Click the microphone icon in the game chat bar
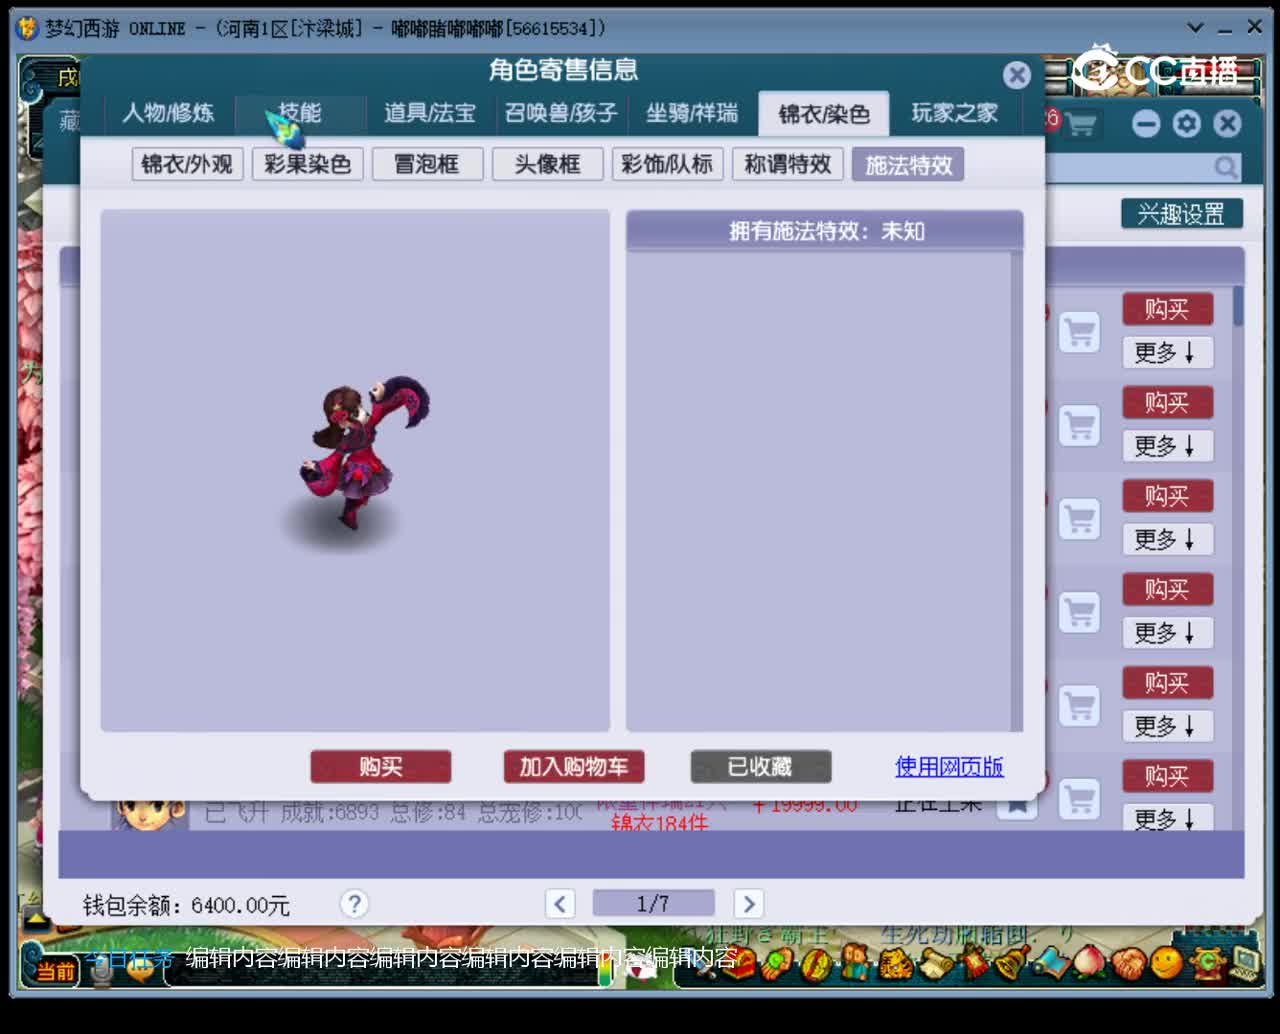Image resolution: width=1280 pixels, height=1034 pixels. (101, 970)
